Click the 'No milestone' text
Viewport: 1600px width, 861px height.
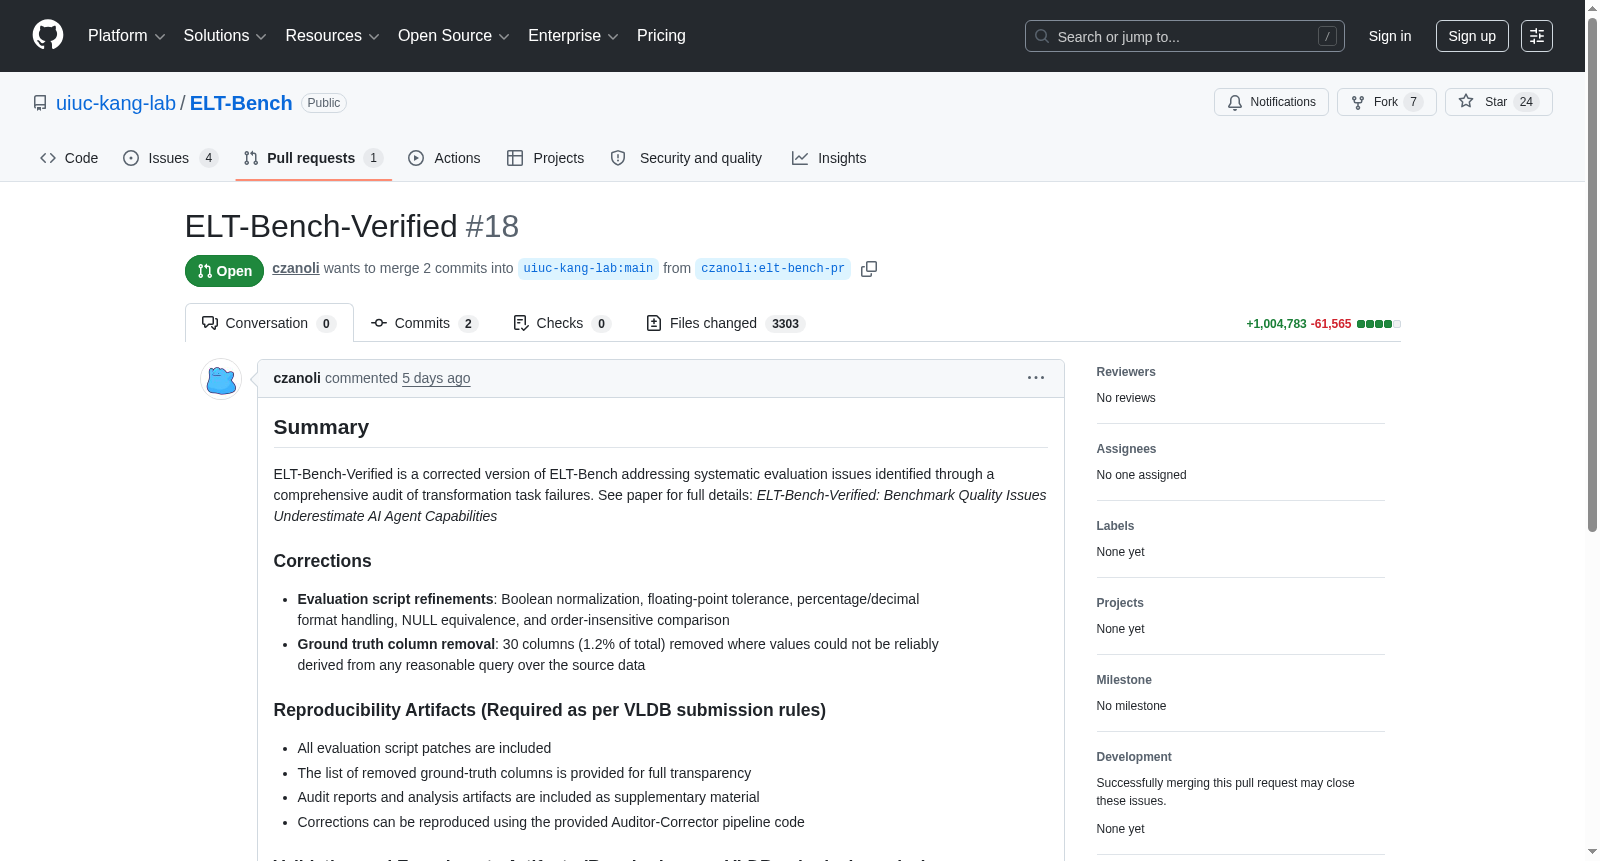[1132, 706]
